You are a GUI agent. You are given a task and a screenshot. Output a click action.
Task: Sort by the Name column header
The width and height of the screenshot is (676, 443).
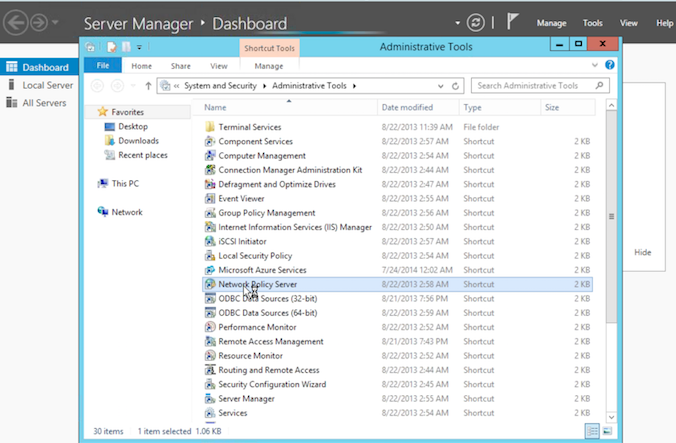[285, 107]
